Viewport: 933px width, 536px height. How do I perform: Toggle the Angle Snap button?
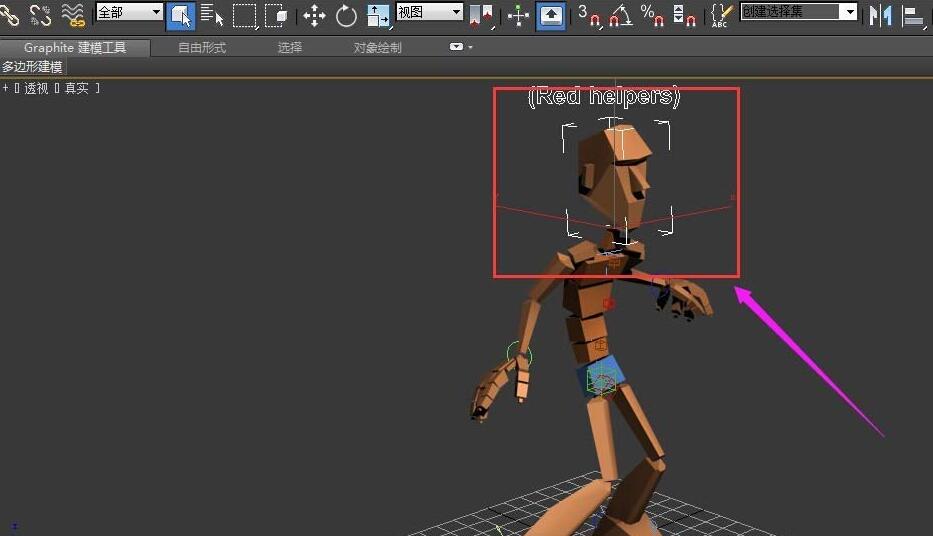pyautogui.click(x=620, y=15)
